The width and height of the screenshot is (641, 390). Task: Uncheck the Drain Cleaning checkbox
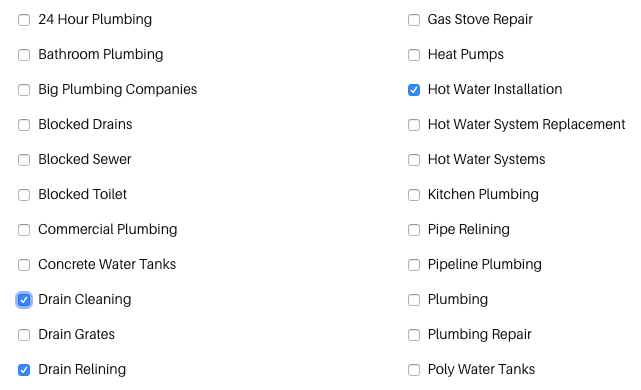[x=24, y=300]
